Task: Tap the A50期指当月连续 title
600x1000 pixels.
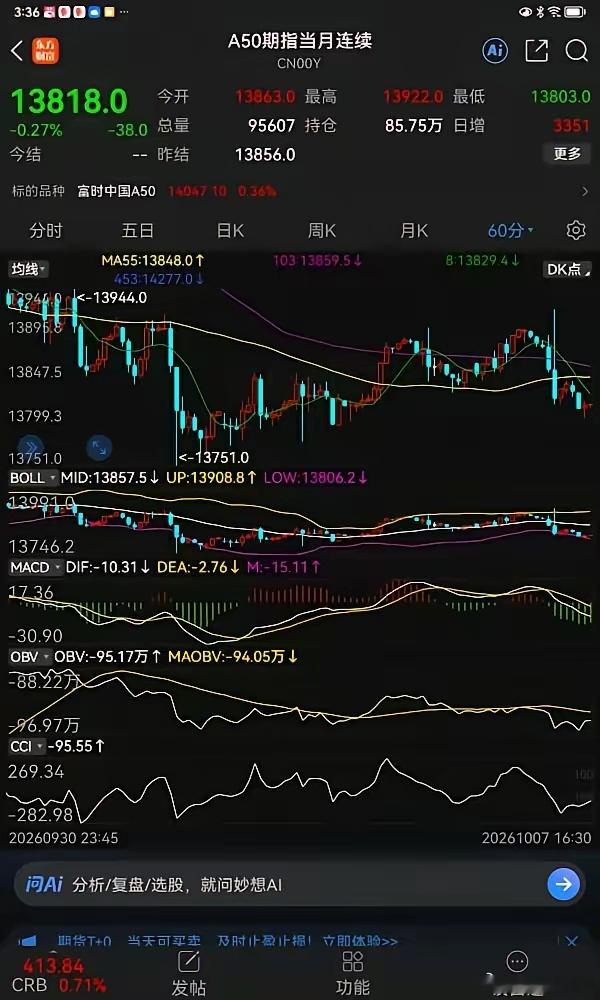Action: [x=300, y=41]
